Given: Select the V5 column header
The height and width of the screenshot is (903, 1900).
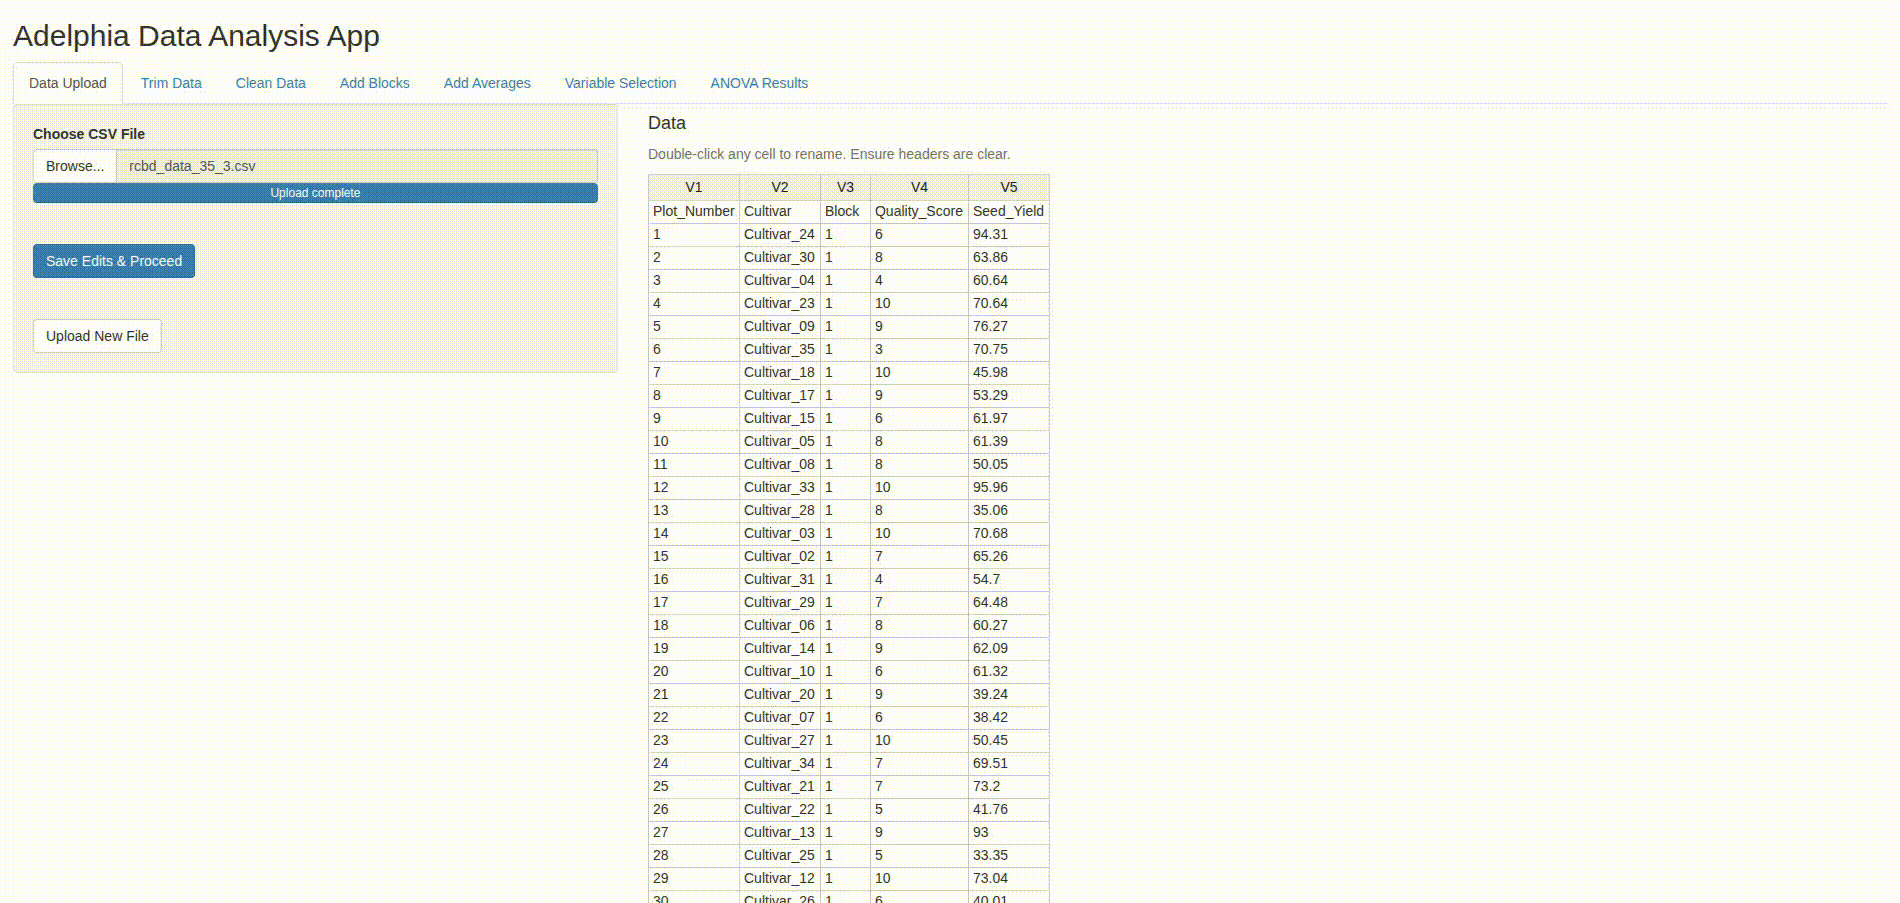Looking at the screenshot, I should tap(1008, 187).
